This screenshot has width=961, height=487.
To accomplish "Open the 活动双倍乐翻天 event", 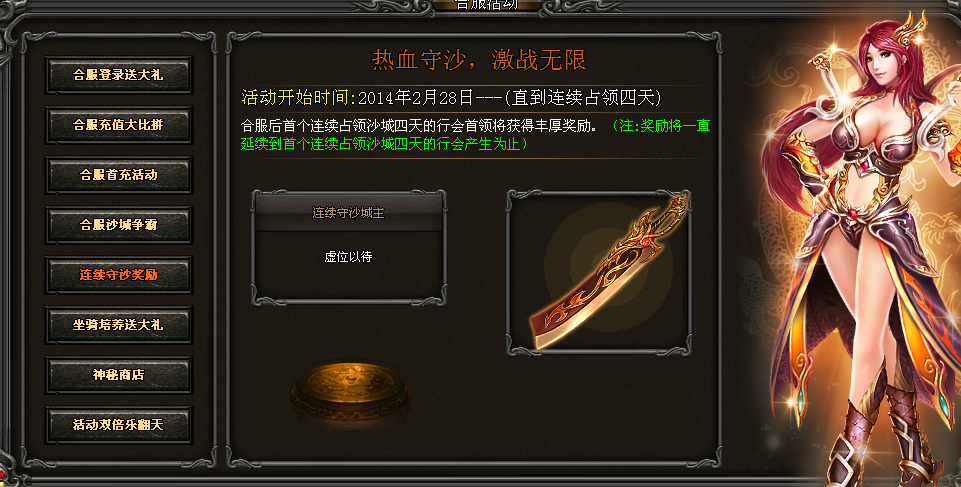I will tap(118, 425).
